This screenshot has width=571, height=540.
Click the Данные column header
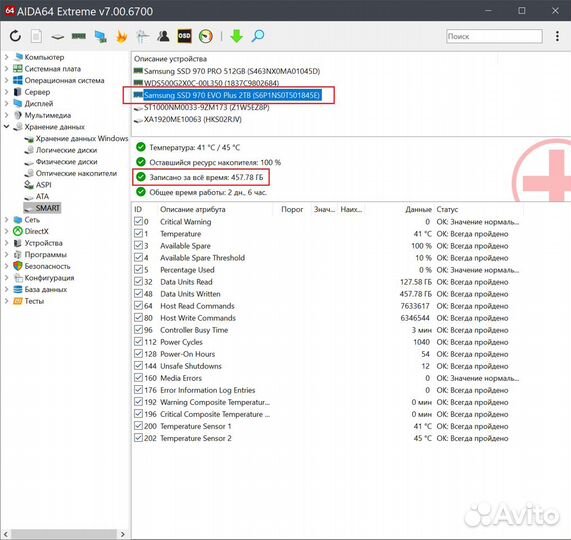418,209
